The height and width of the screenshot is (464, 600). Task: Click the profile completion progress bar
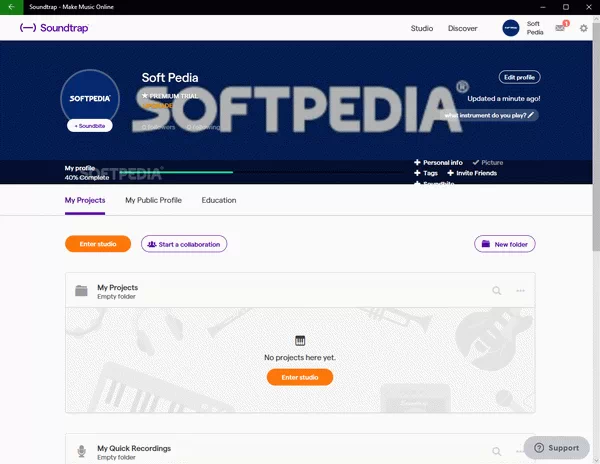[x=260, y=173]
